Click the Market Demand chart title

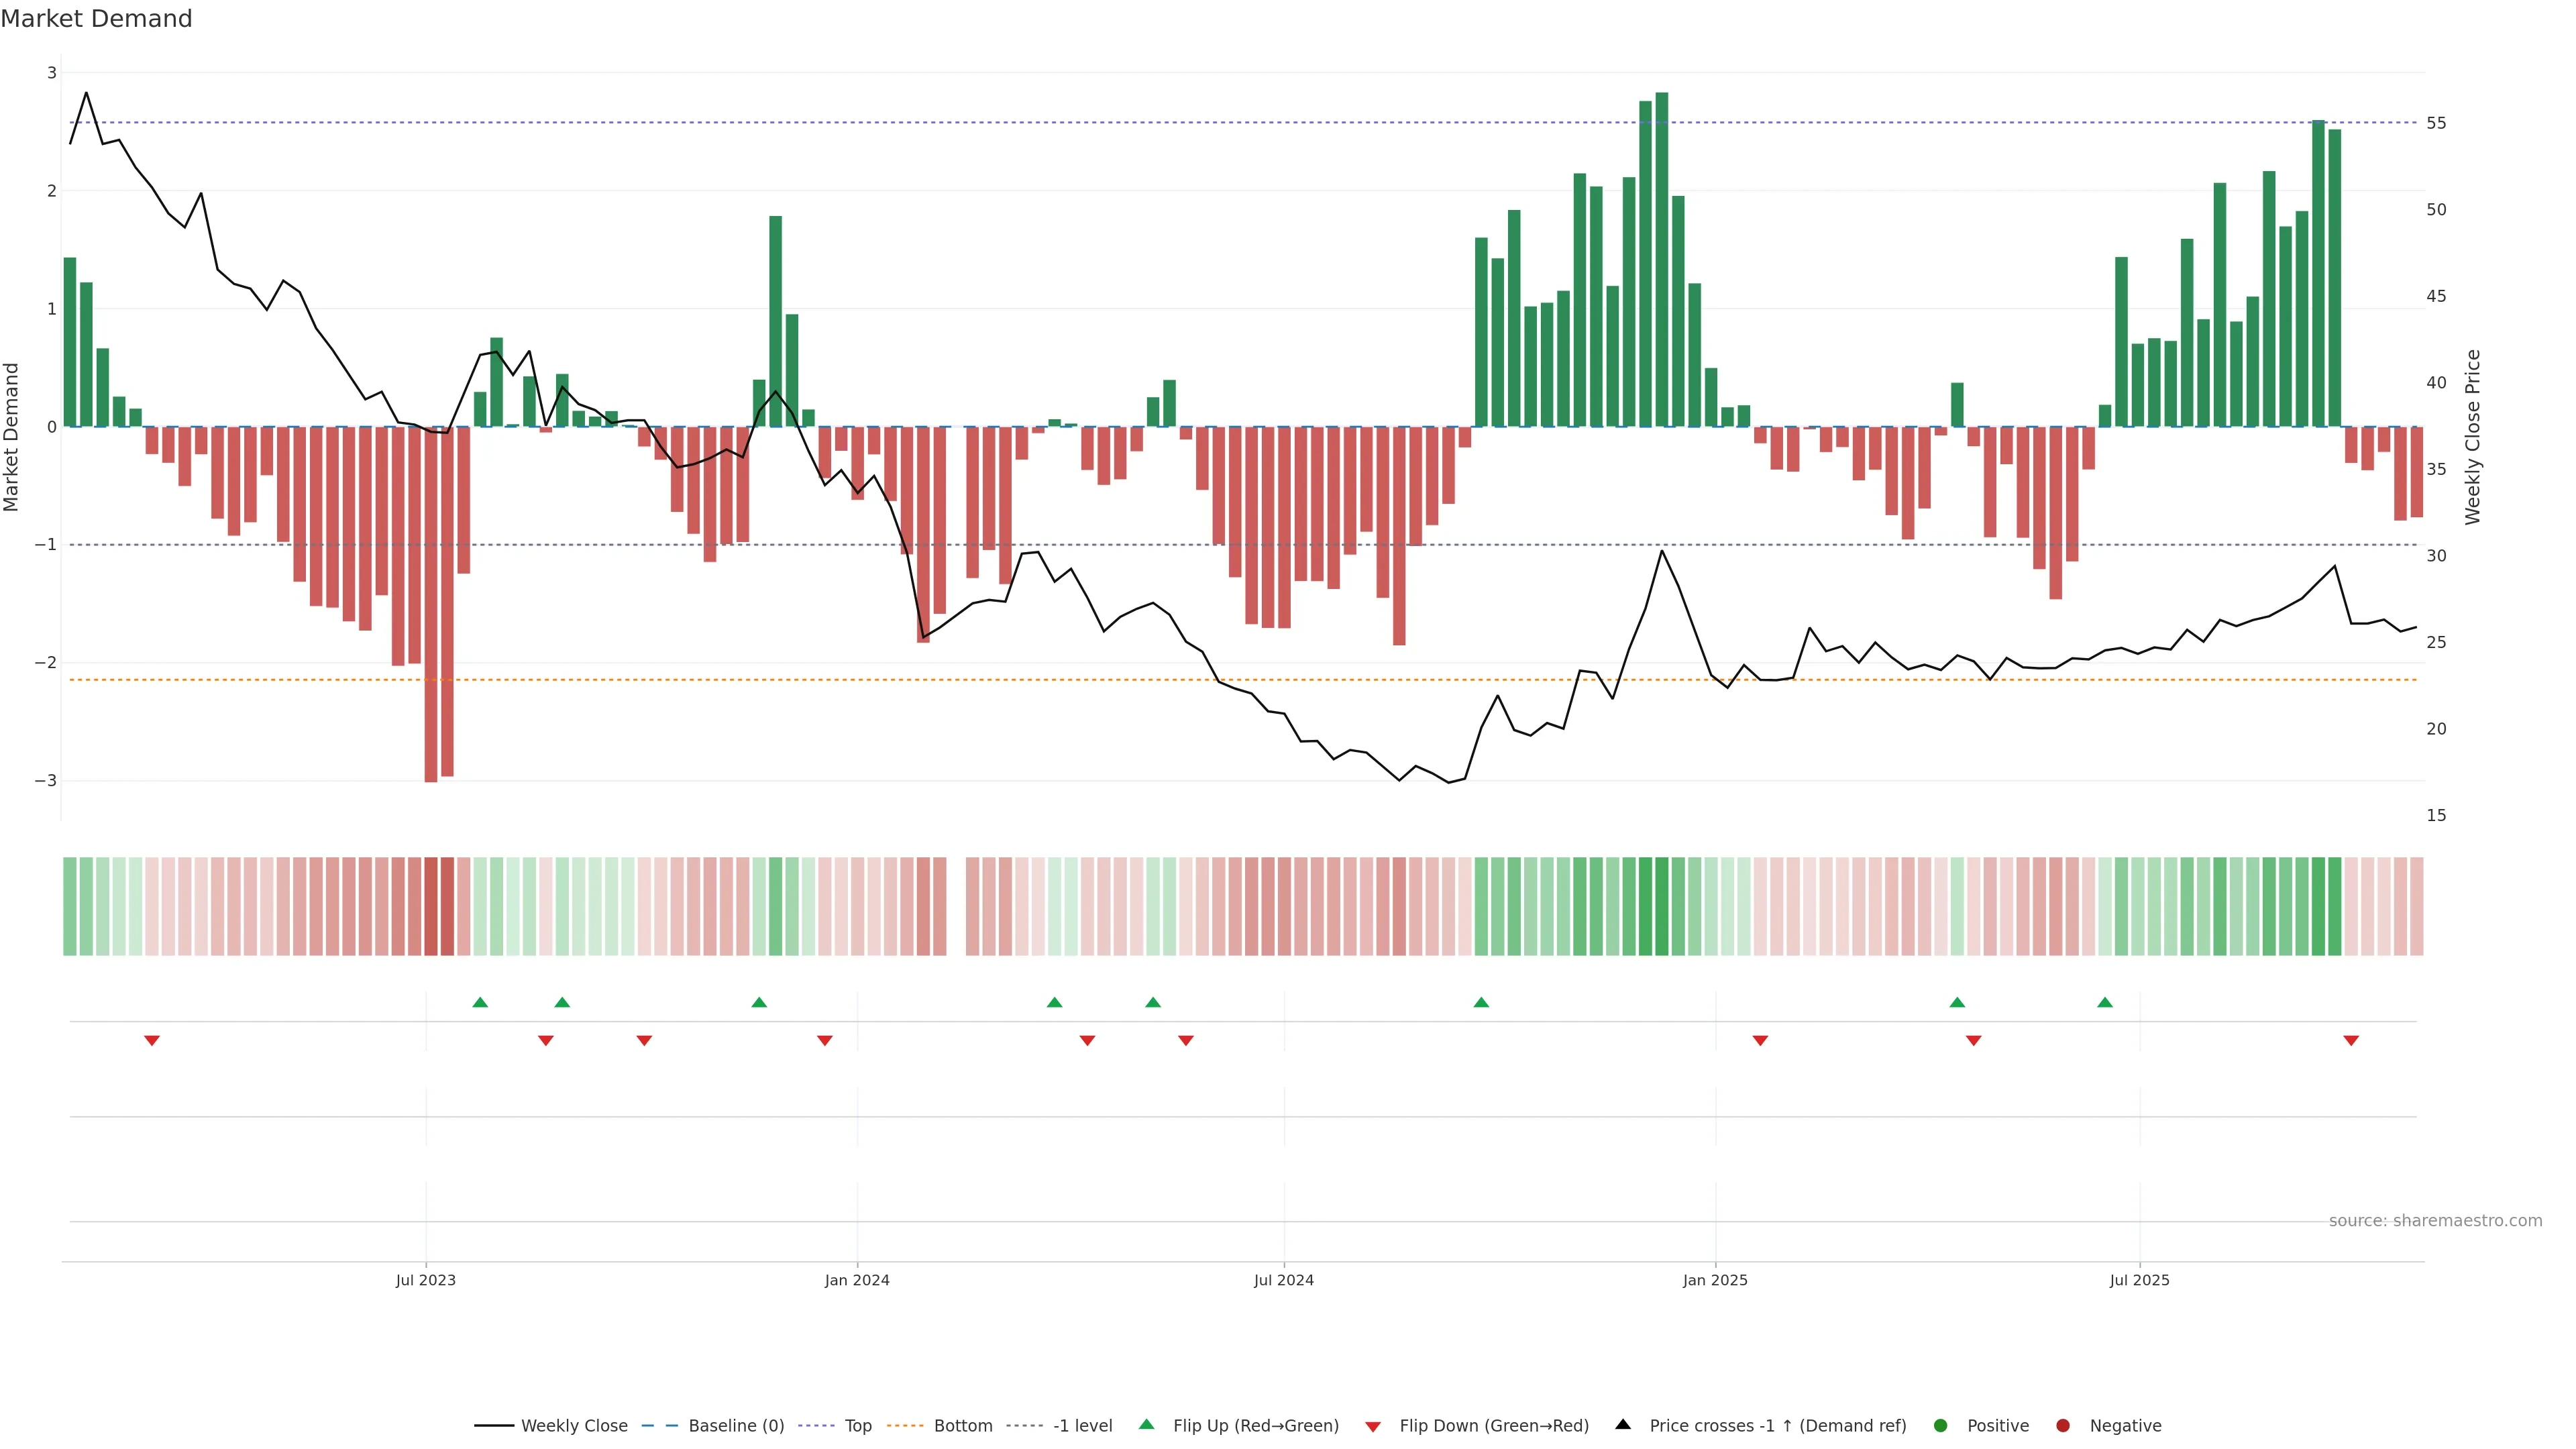point(96,19)
